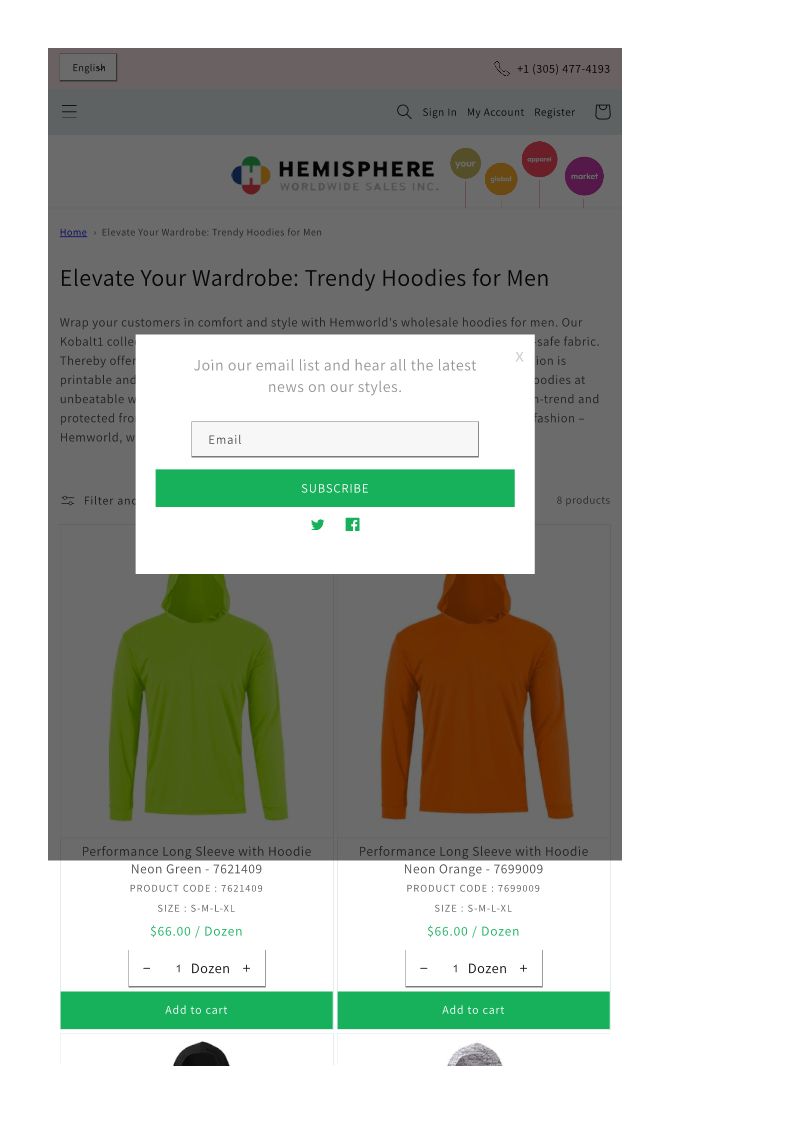The width and height of the screenshot is (793, 1123).
Task: Open the Twitter icon in the popup
Action: pos(317,525)
